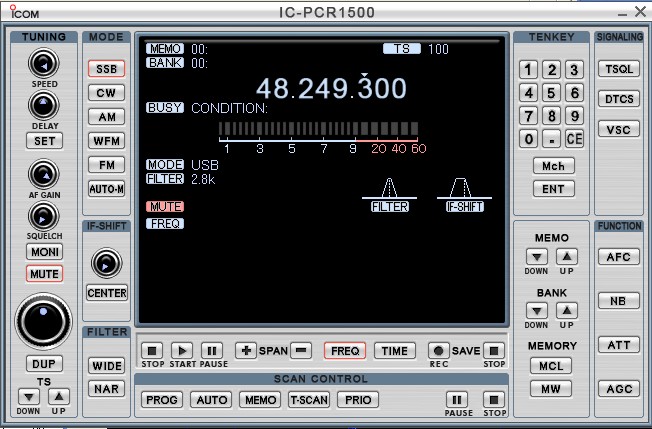Viewport: 652px width, 429px height.
Task: Click the AF GAIN knob
Action: tap(44, 174)
